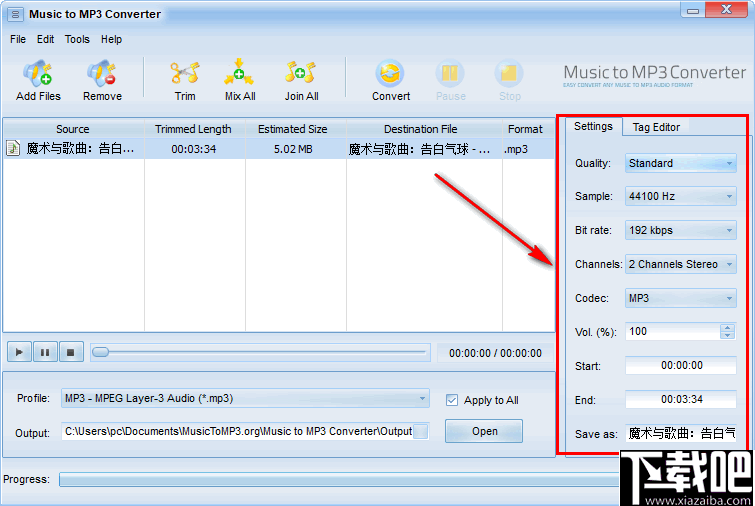
Task: Click the Pause toolbar icon
Action: click(450, 73)
